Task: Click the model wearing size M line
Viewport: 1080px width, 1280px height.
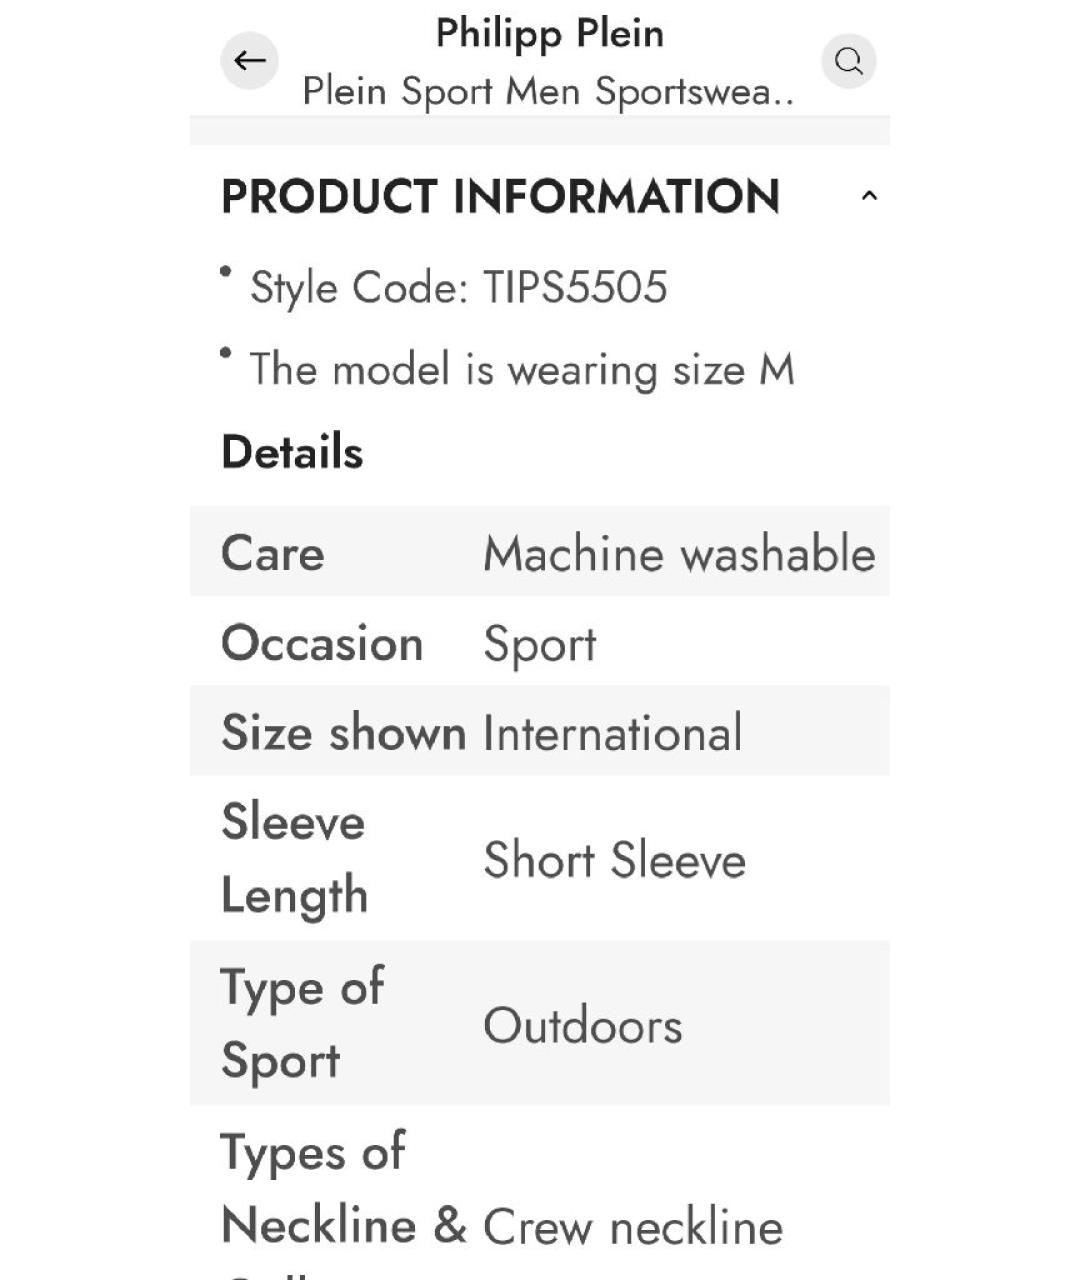Action: pos(521,370)
